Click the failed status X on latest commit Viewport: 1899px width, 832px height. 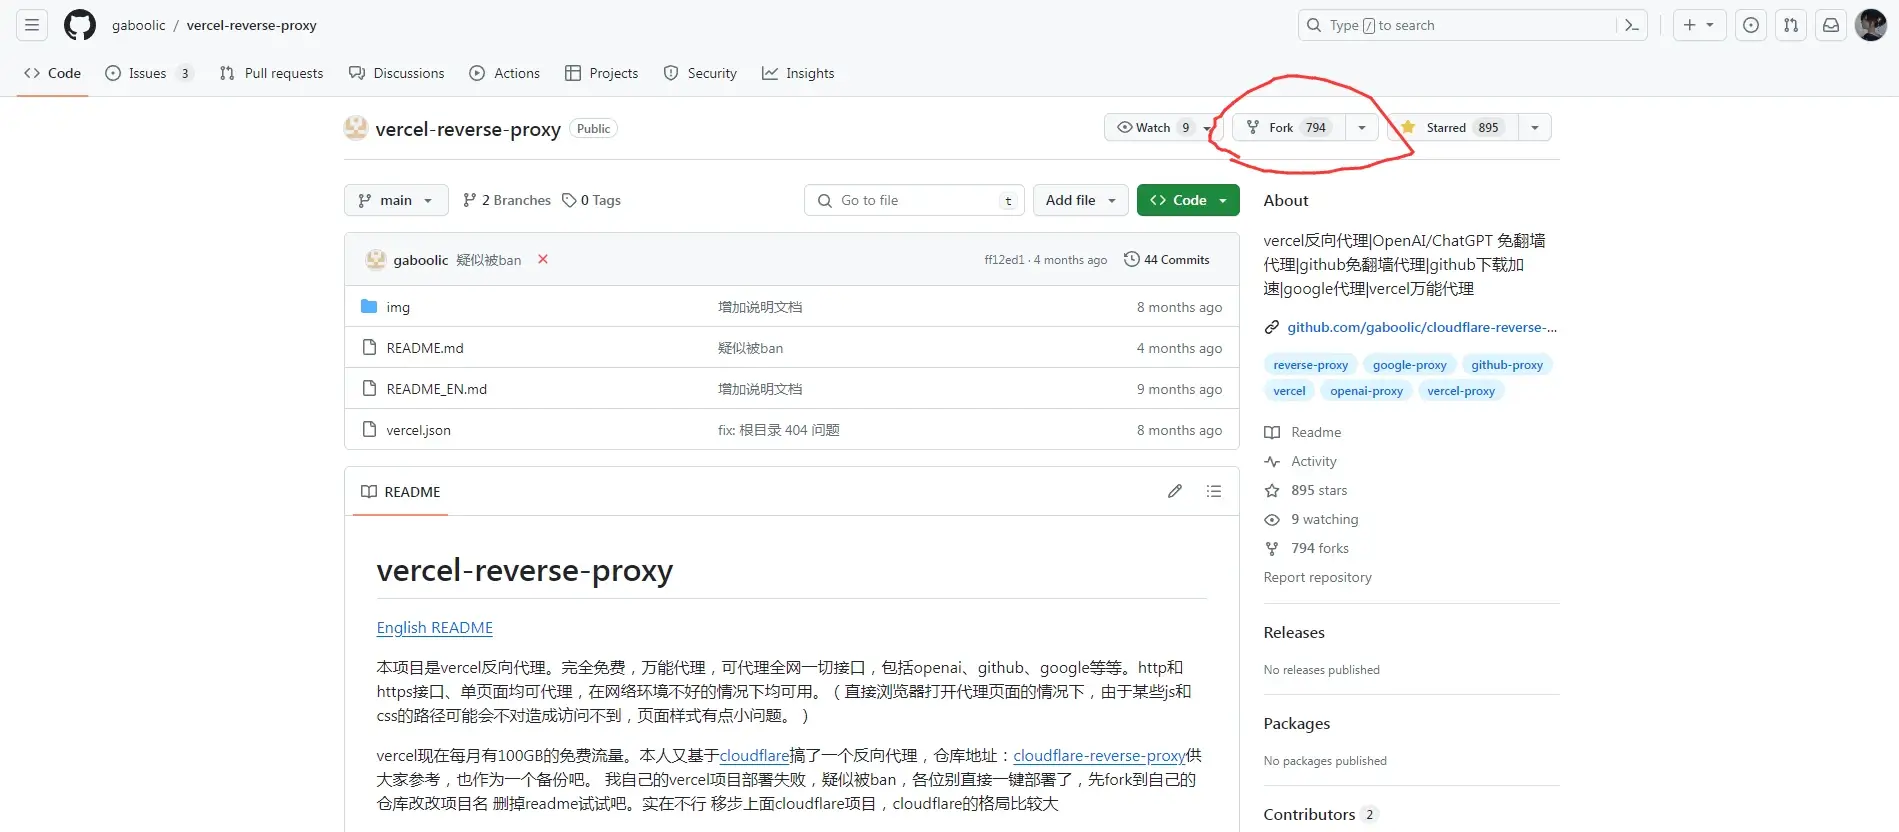click(x=543, y=259)
